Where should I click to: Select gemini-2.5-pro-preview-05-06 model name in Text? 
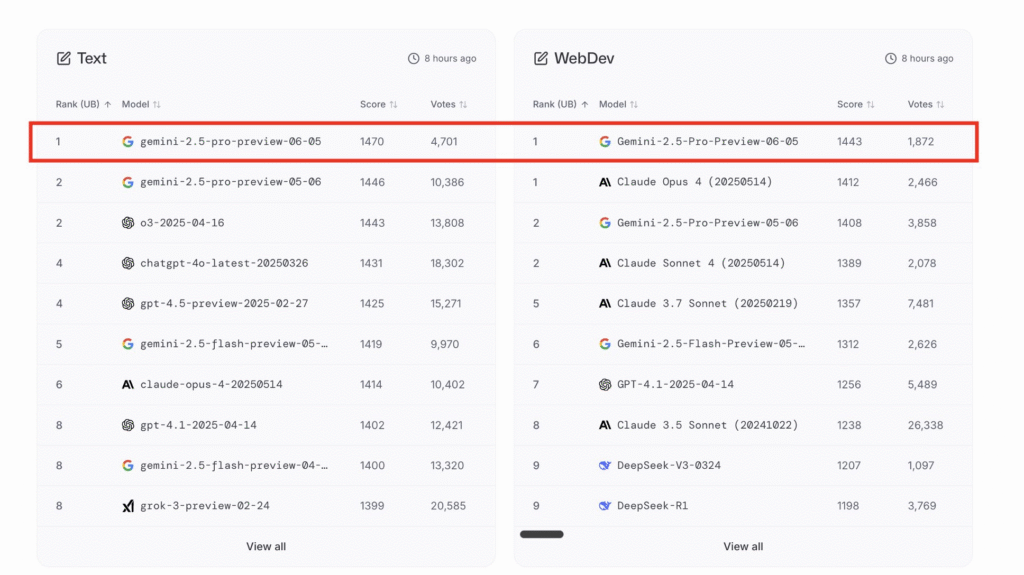[231, 182]
